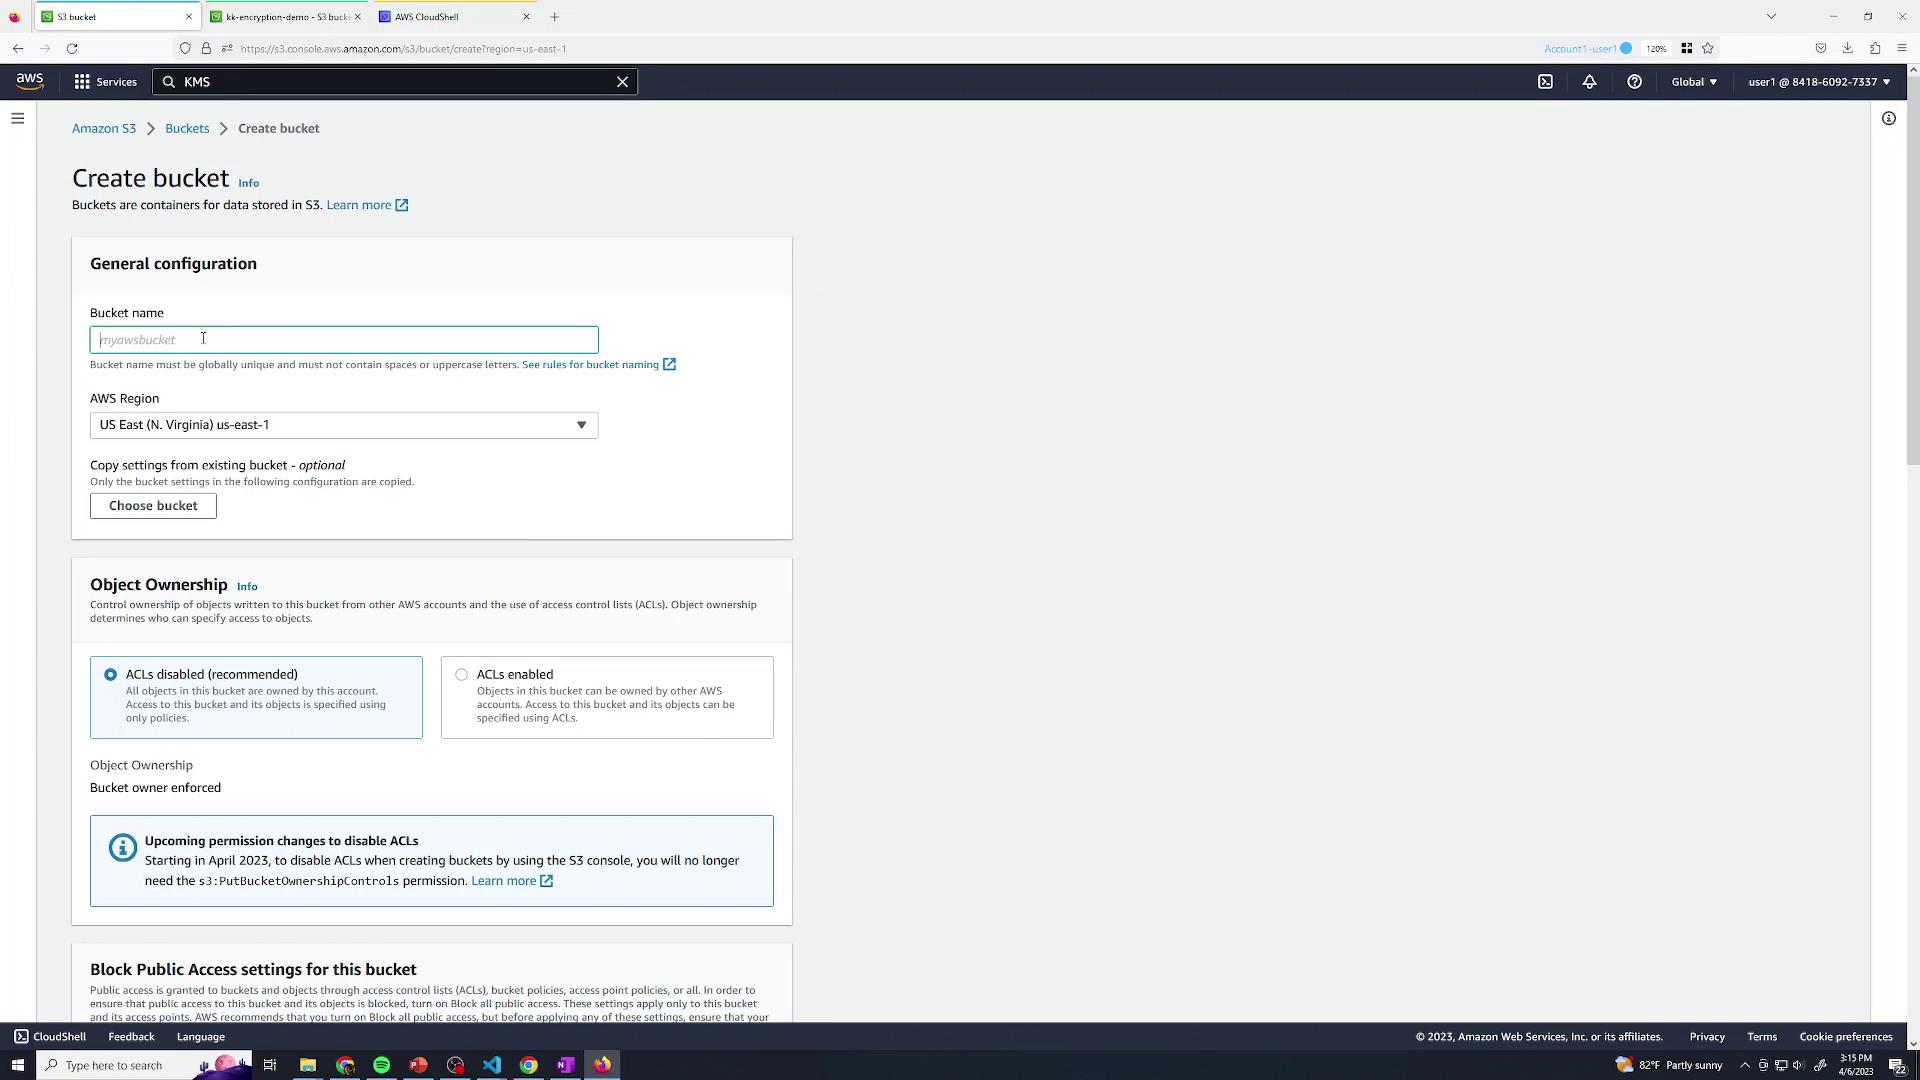This screenshot has width=1920, height=1080.
Task: Clear the KMS search text
Action: [x=622, y=82]
